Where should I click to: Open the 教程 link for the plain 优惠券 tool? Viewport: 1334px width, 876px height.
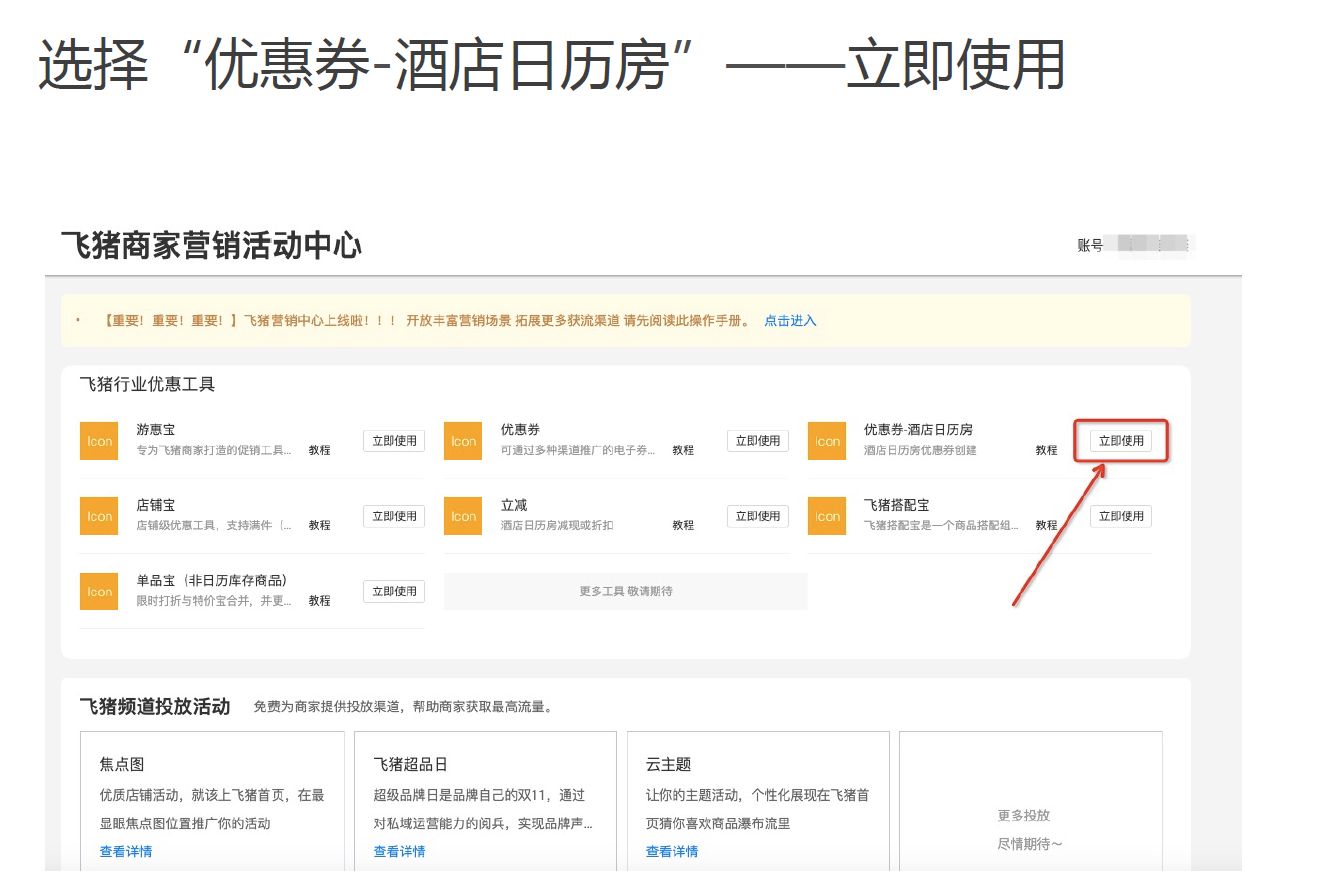point(683,450)
